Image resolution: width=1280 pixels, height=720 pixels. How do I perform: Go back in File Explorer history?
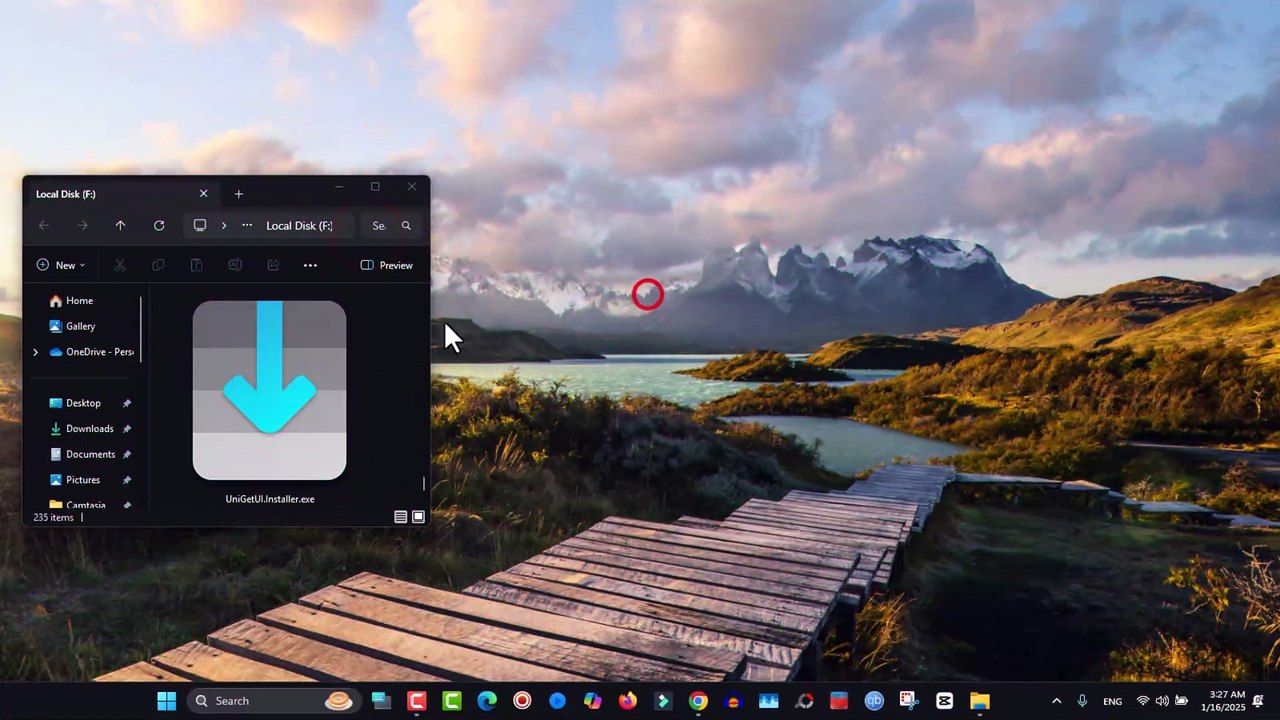coord(44,226)
